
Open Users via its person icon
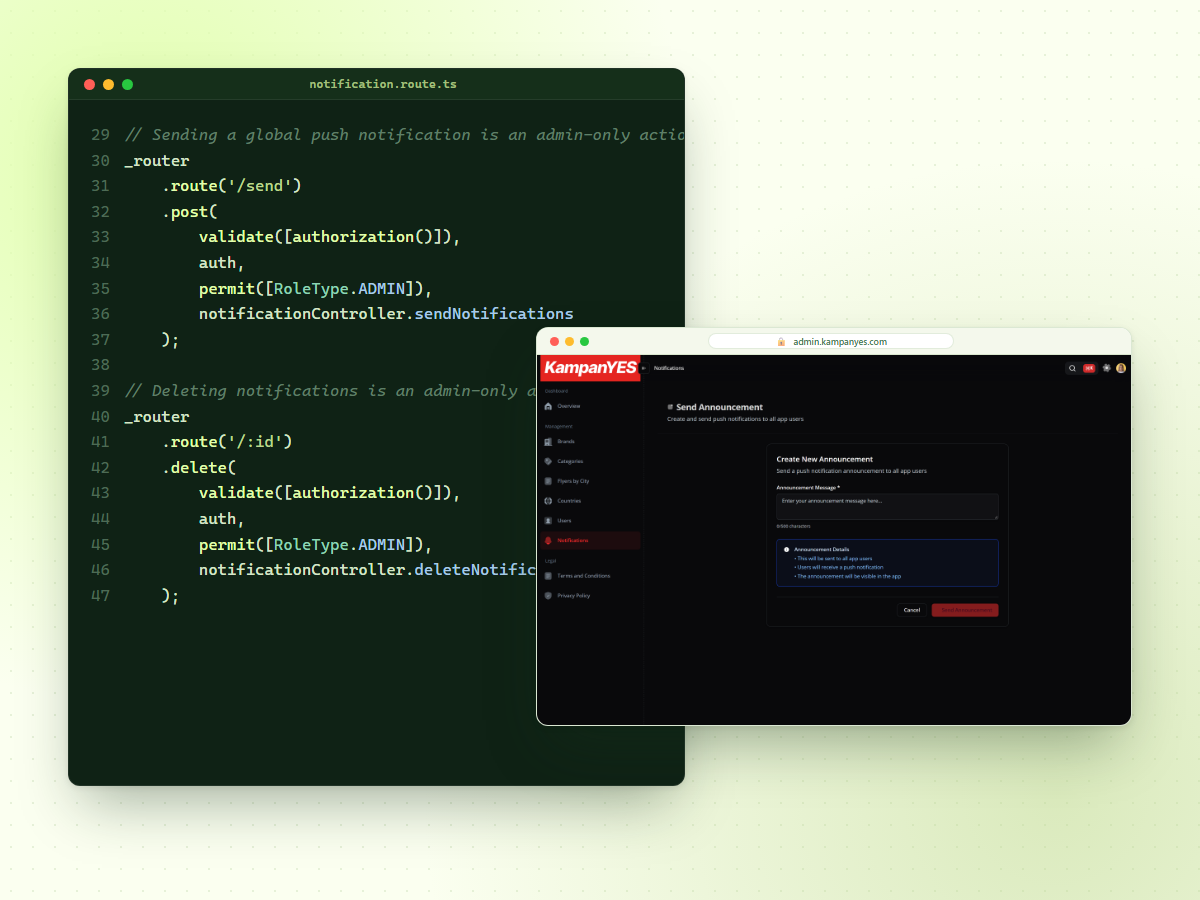(548, 521)
